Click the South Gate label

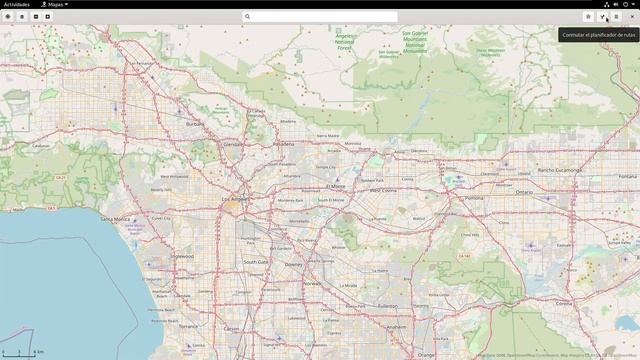256,262
